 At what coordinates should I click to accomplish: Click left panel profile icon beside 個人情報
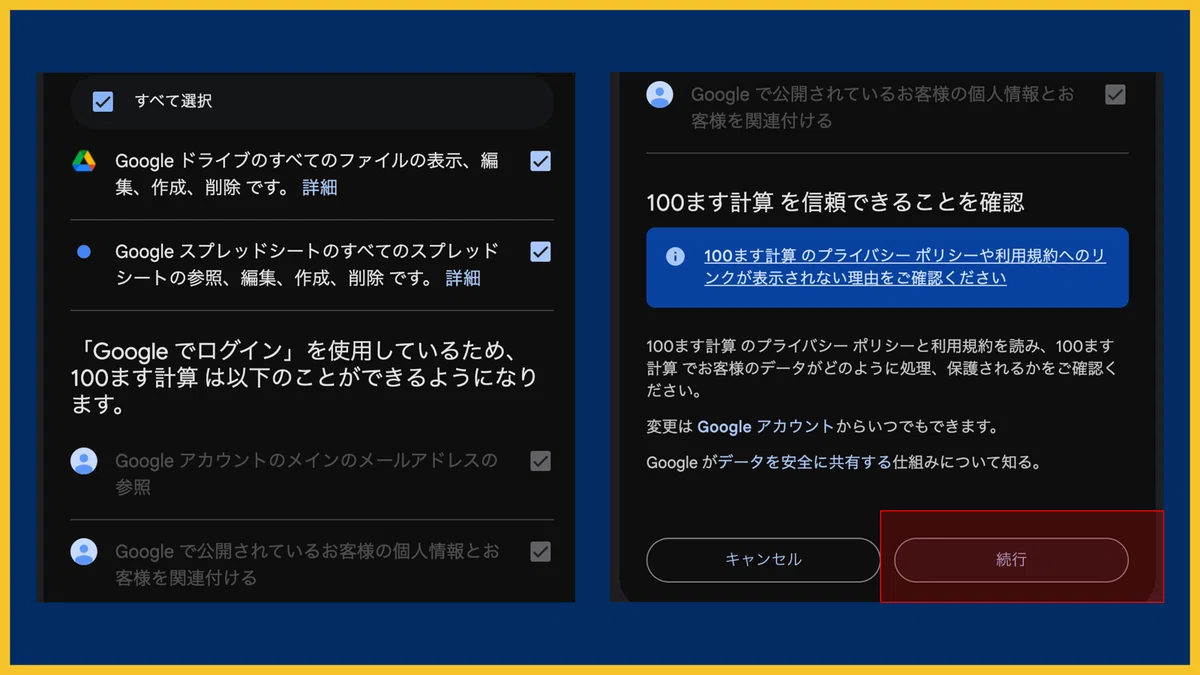tap(84, 551)
